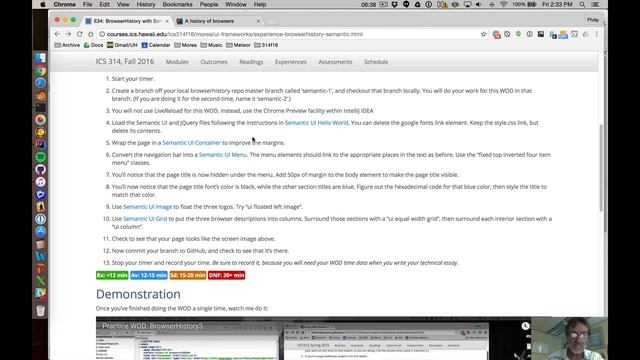Open the Modules nav item
The image size is (640, 360).
coord(177,62)
